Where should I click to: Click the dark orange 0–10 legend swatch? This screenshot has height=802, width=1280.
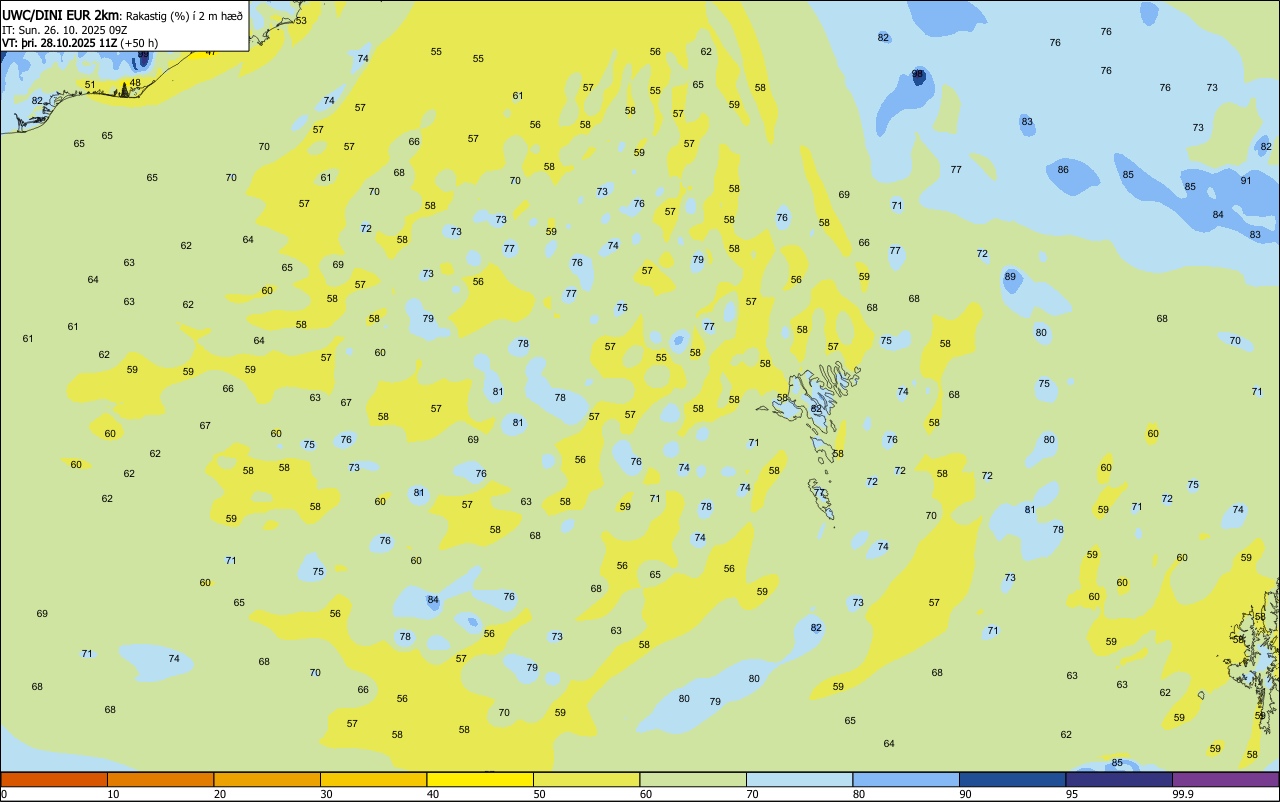54,779
